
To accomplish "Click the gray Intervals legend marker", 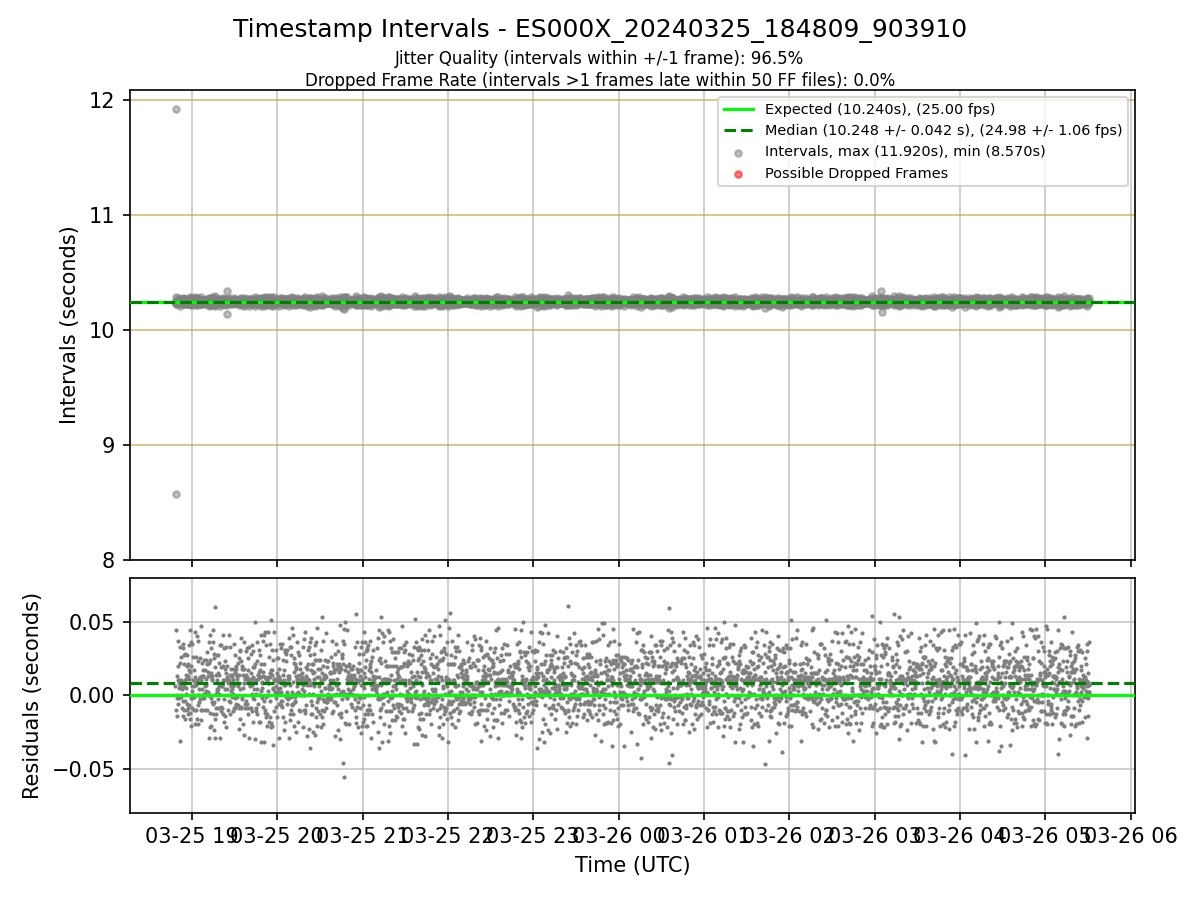I will [738, 152].
